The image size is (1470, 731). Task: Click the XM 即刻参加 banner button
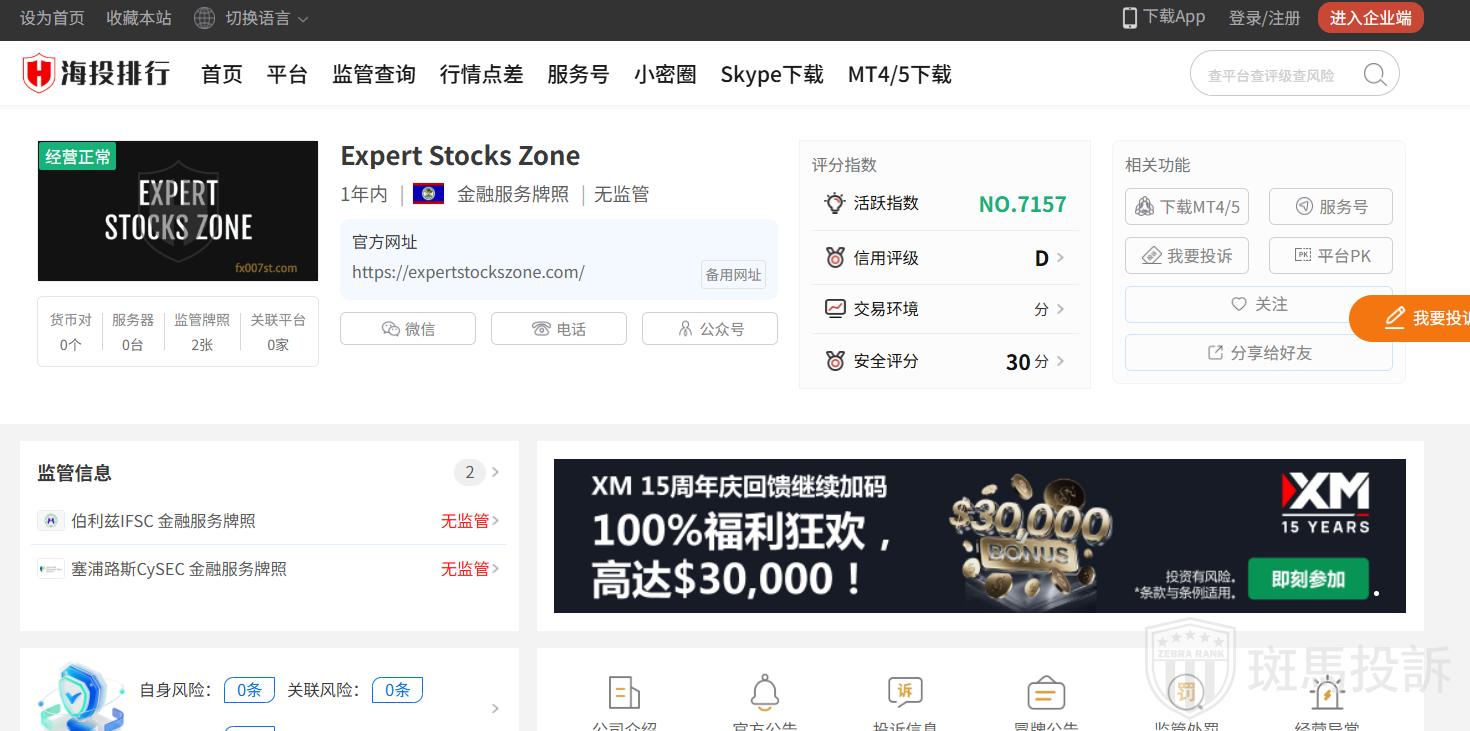coord(1308,579)
